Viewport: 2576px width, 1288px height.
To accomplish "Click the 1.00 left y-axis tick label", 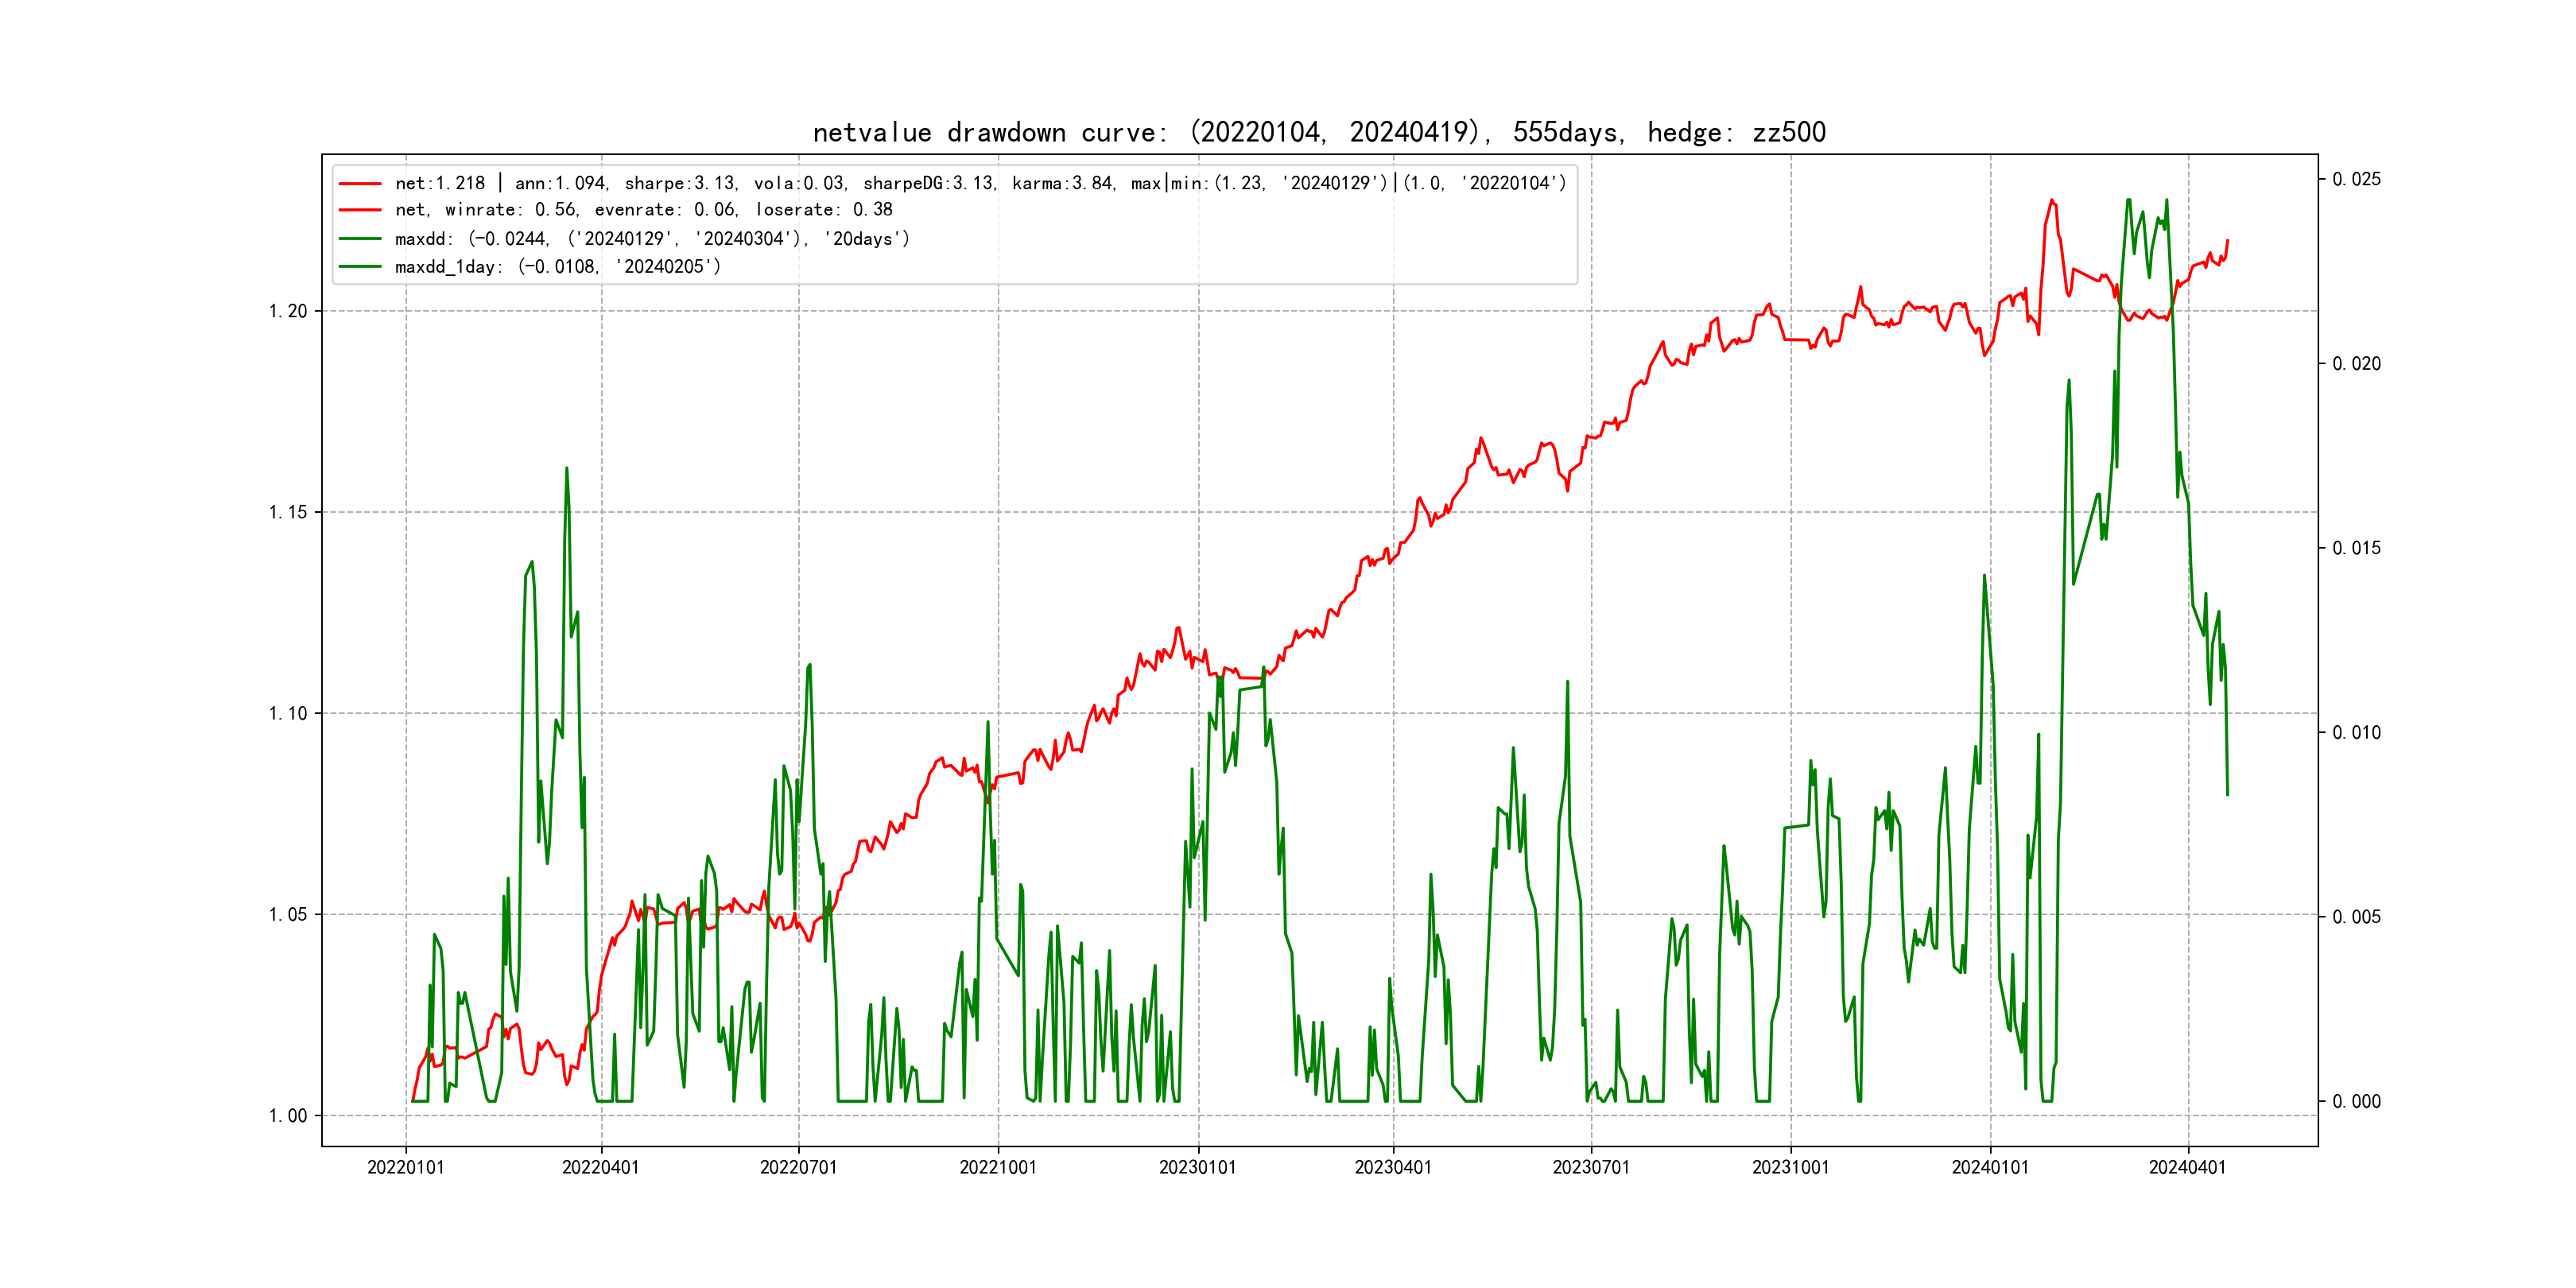I will tap(288, 1116).
